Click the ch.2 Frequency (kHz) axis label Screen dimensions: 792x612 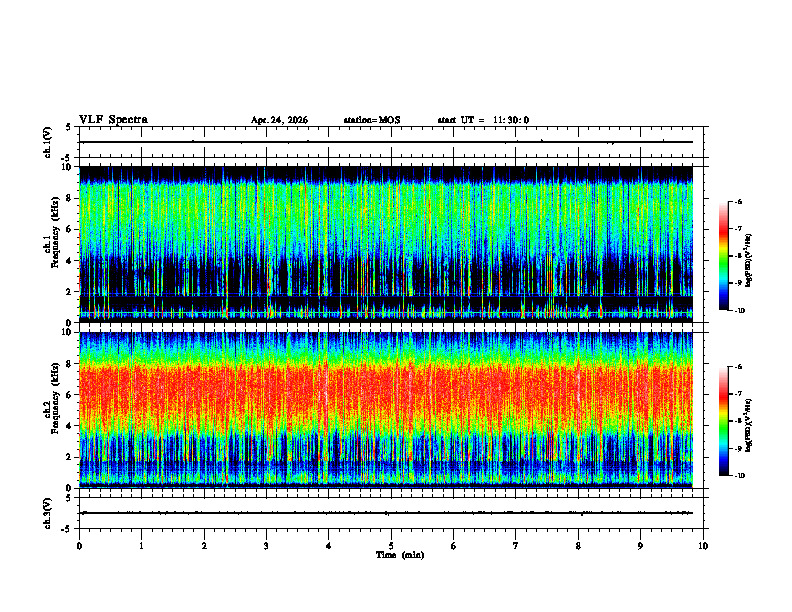coord(54,410)
